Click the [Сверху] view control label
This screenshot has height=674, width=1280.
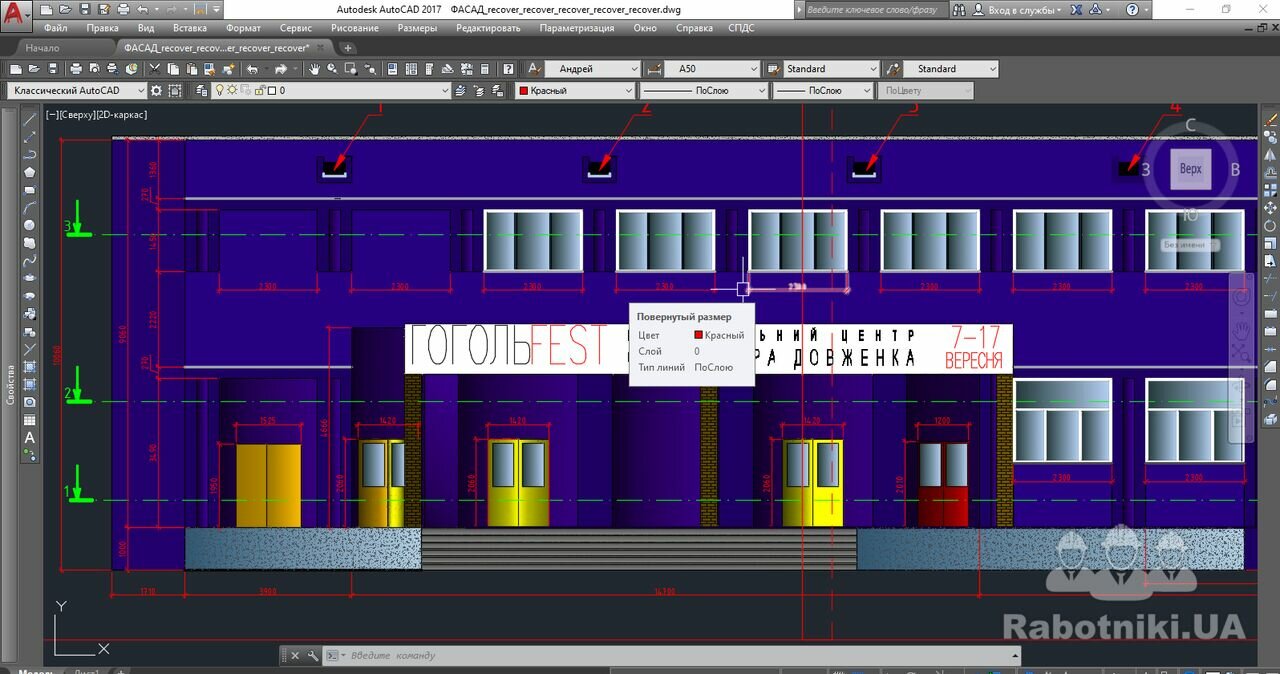(x=76, y=115)
